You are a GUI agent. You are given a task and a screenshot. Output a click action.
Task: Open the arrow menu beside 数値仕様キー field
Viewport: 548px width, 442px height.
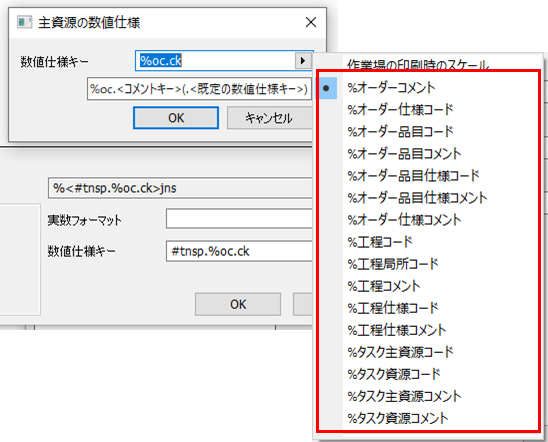(303, 60)
